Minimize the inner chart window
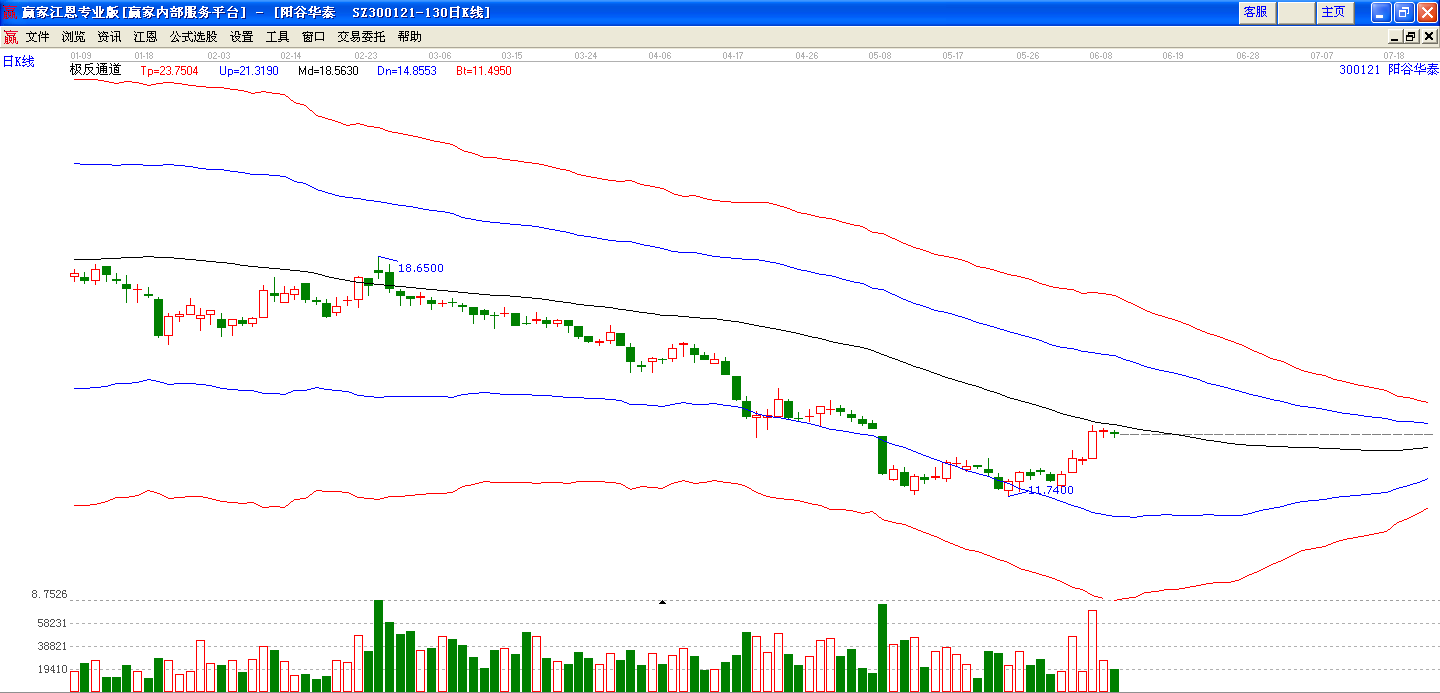Viewport: 1440px width, 693px height. [x=1395, y=37]
